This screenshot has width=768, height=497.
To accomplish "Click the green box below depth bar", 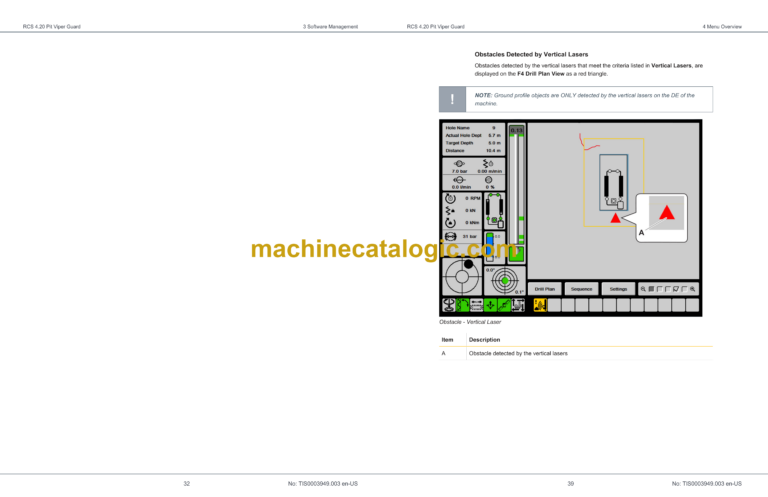I will click(516, 254).
